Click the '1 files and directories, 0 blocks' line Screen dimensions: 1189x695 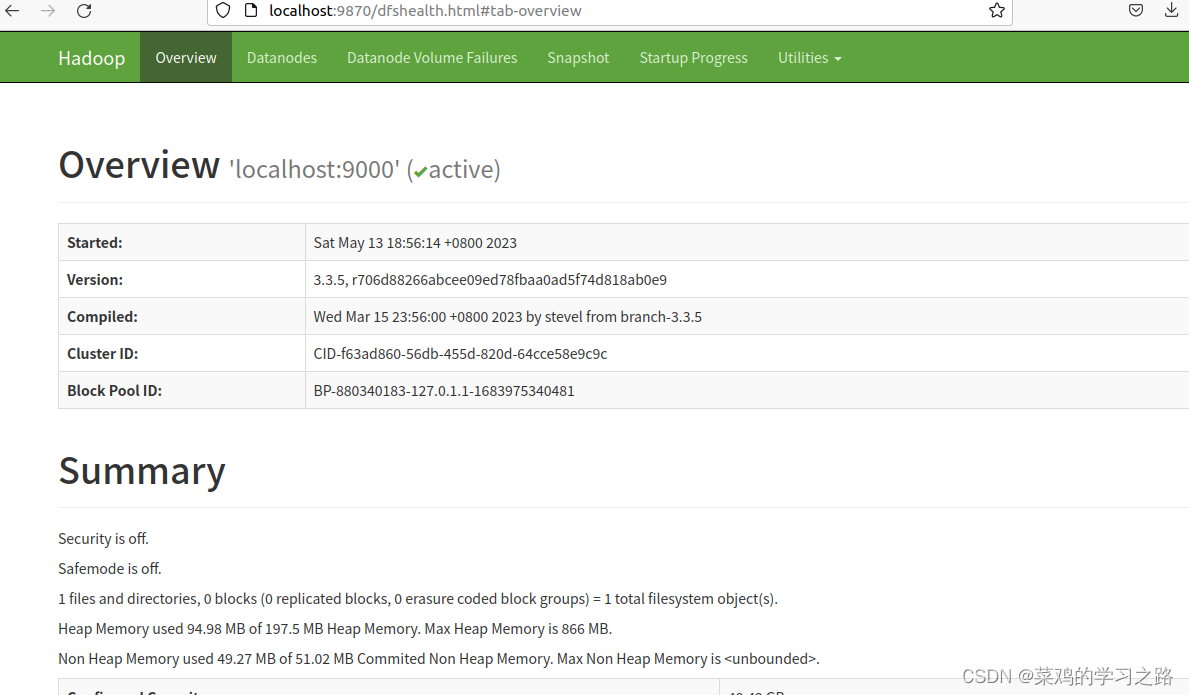tap(418, 599)
